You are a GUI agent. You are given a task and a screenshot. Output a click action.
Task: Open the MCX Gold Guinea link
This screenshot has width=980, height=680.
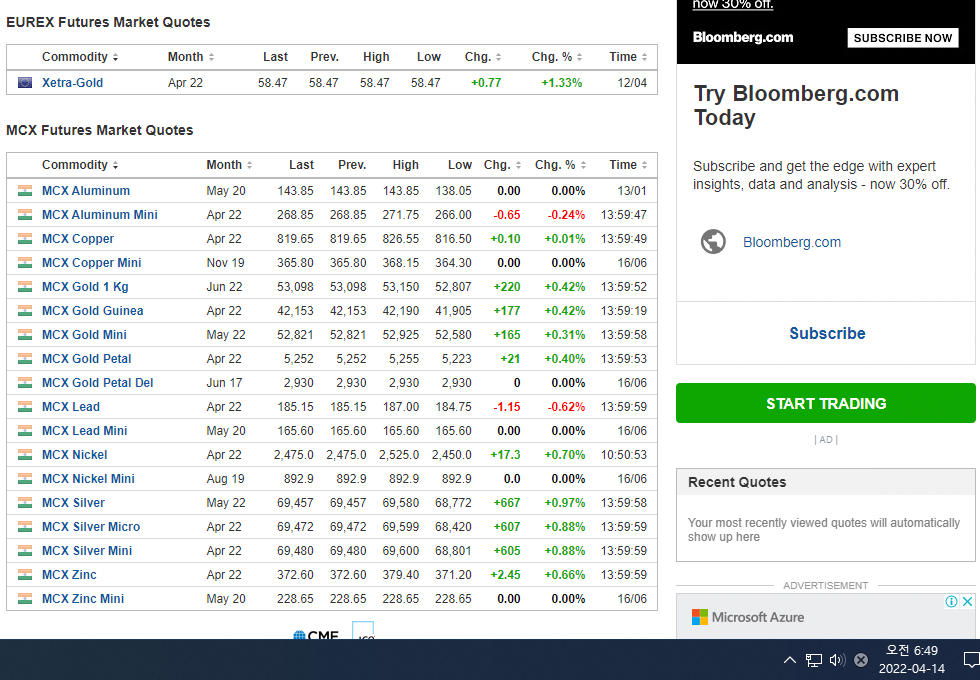point(92,311)
